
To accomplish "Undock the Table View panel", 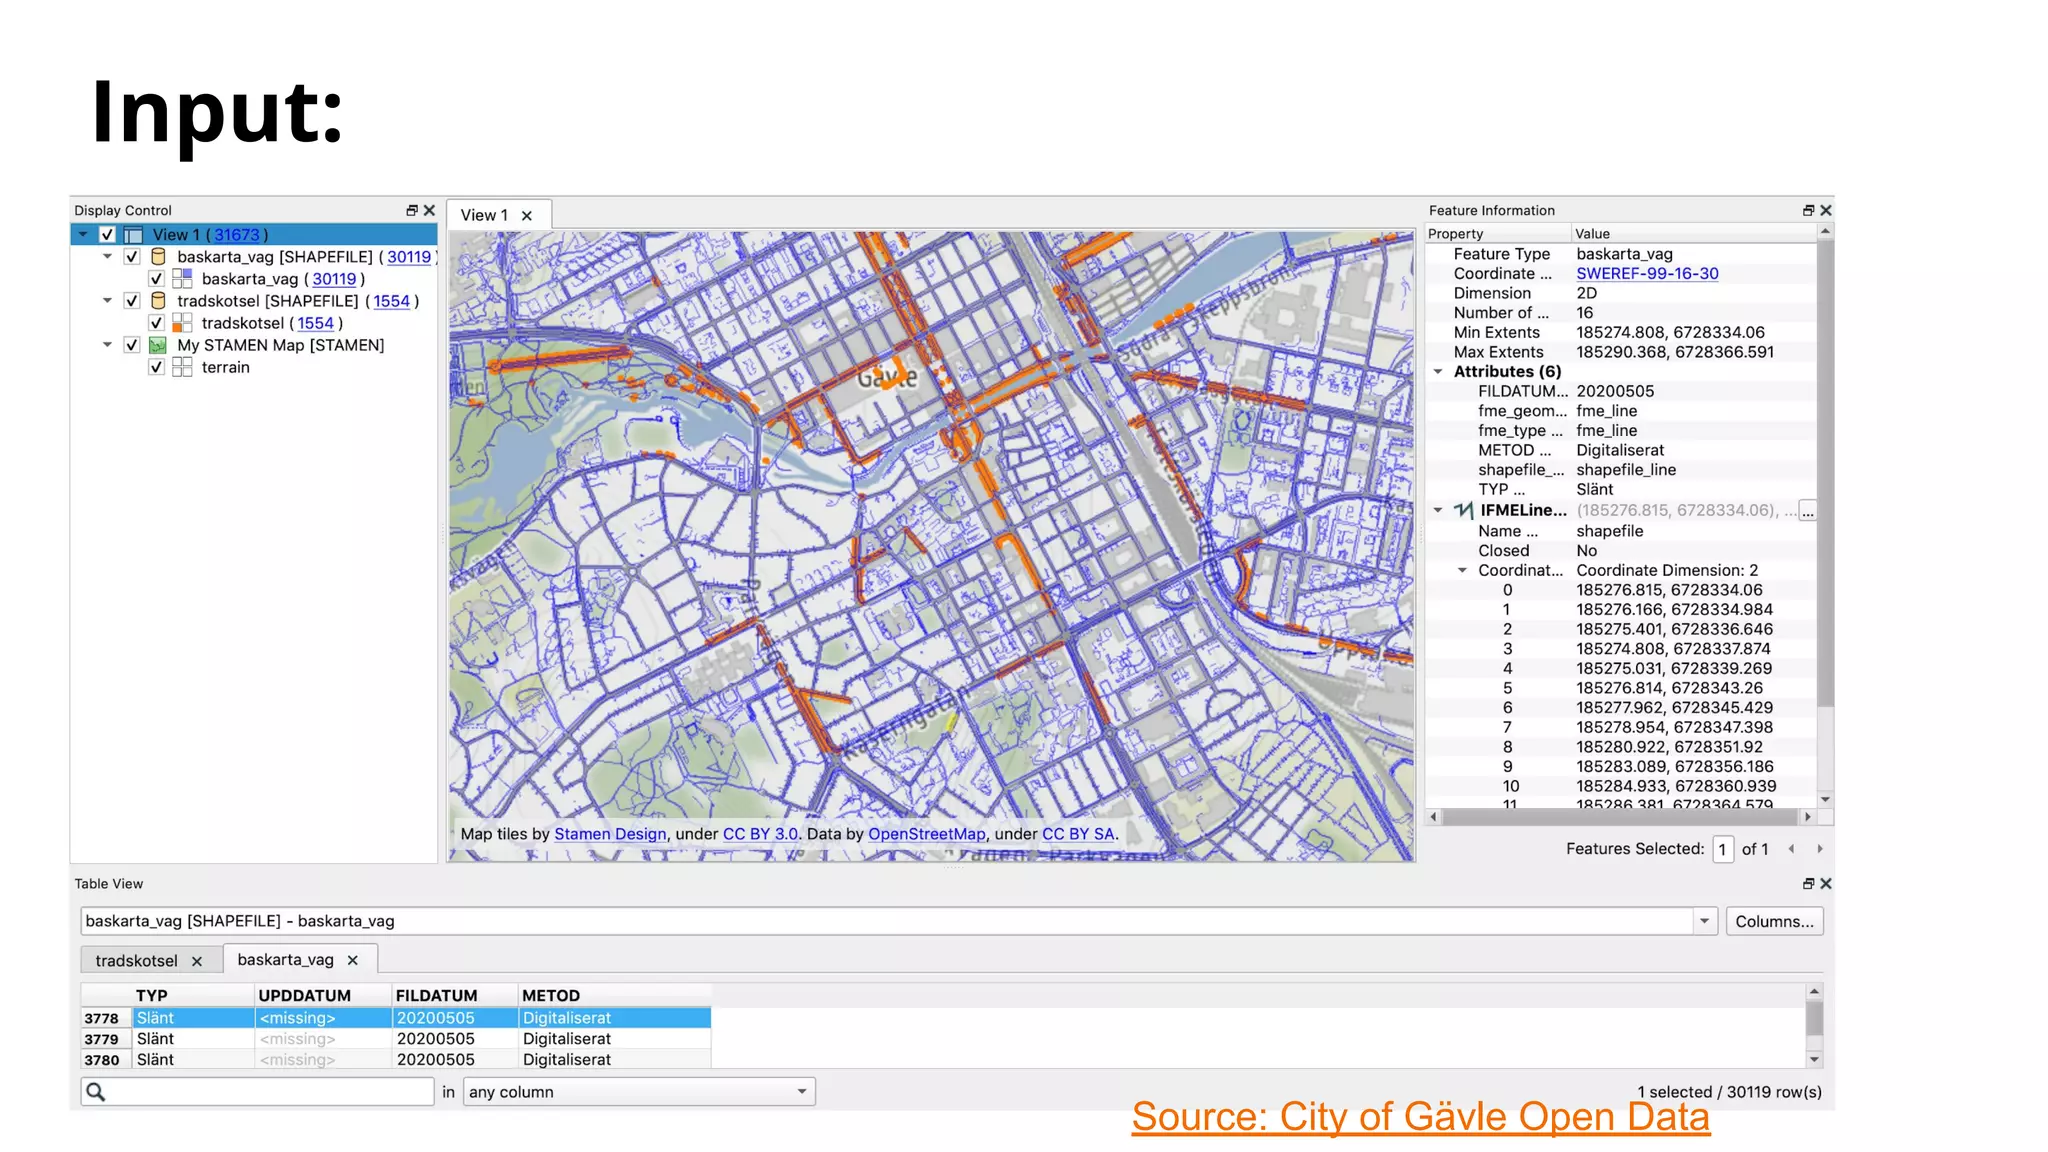I will tap(1808, 883).
